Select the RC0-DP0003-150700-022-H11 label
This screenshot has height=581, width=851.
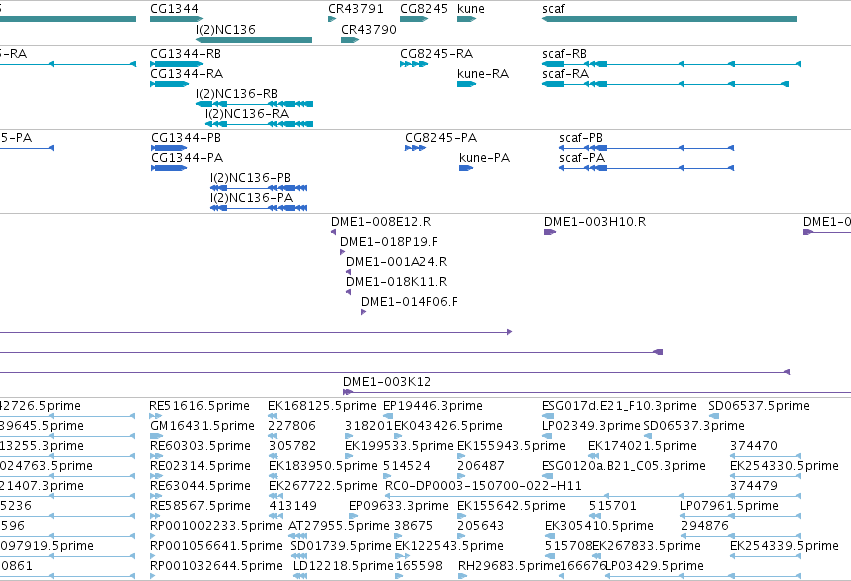[483, 486]
